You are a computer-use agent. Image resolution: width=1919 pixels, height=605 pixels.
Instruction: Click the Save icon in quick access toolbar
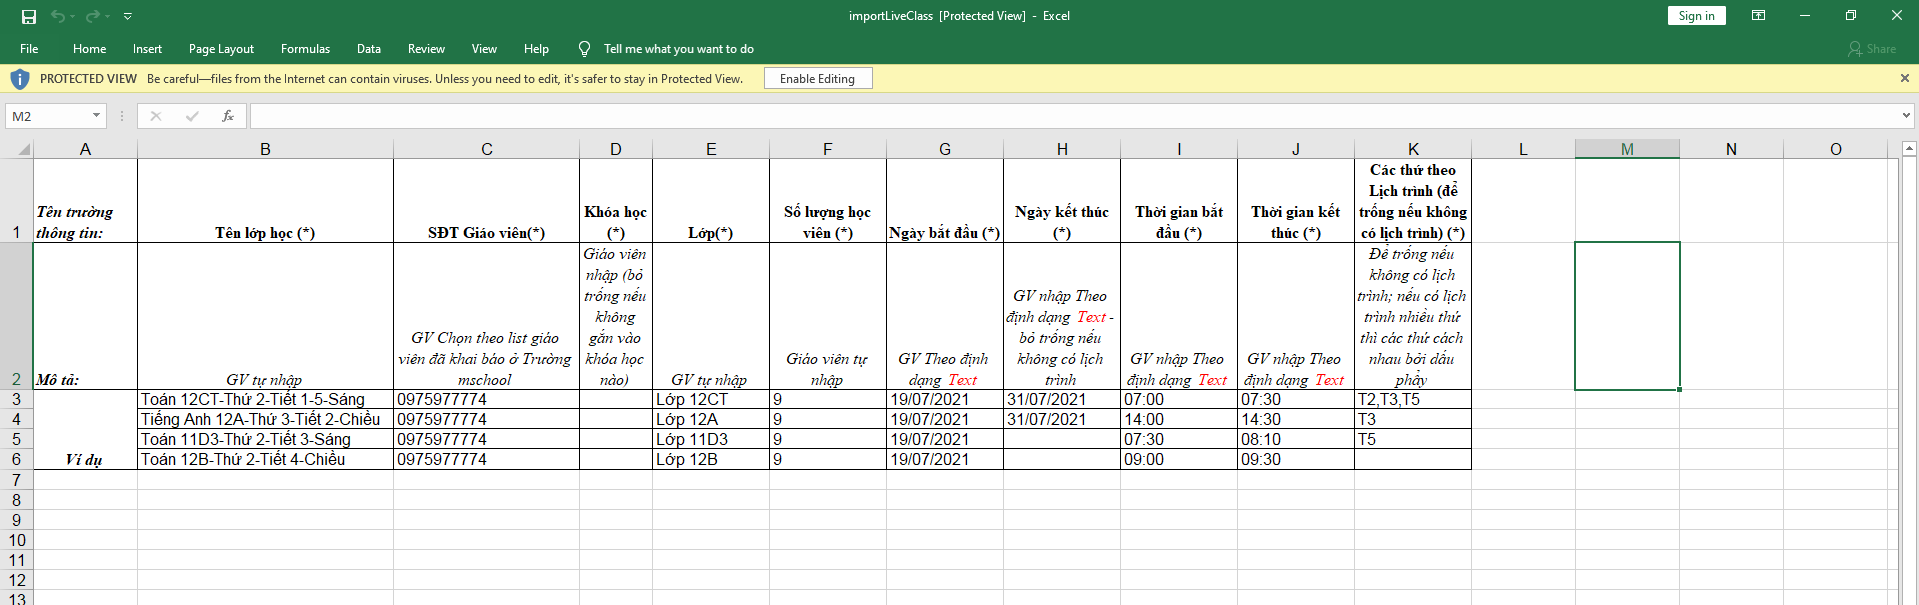(x=29, y=16)
